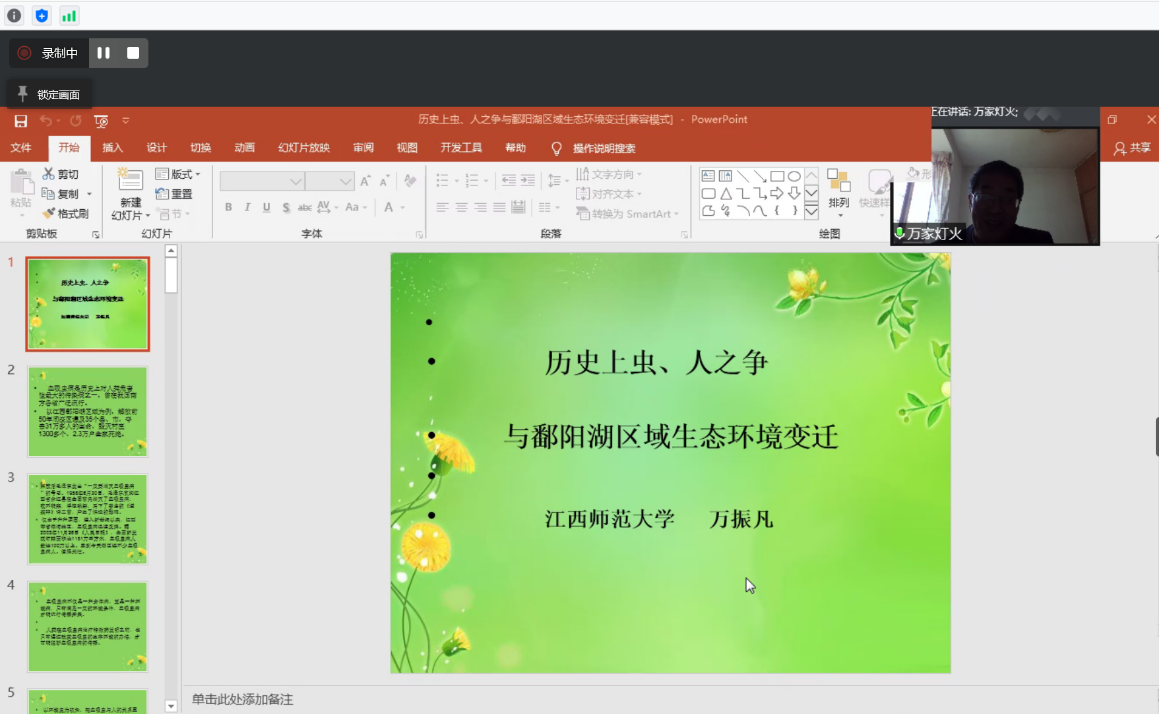Select the Format Painter (格式刷) tool
This screenshot has height=714, width=1159.
(x=65, y=213)
